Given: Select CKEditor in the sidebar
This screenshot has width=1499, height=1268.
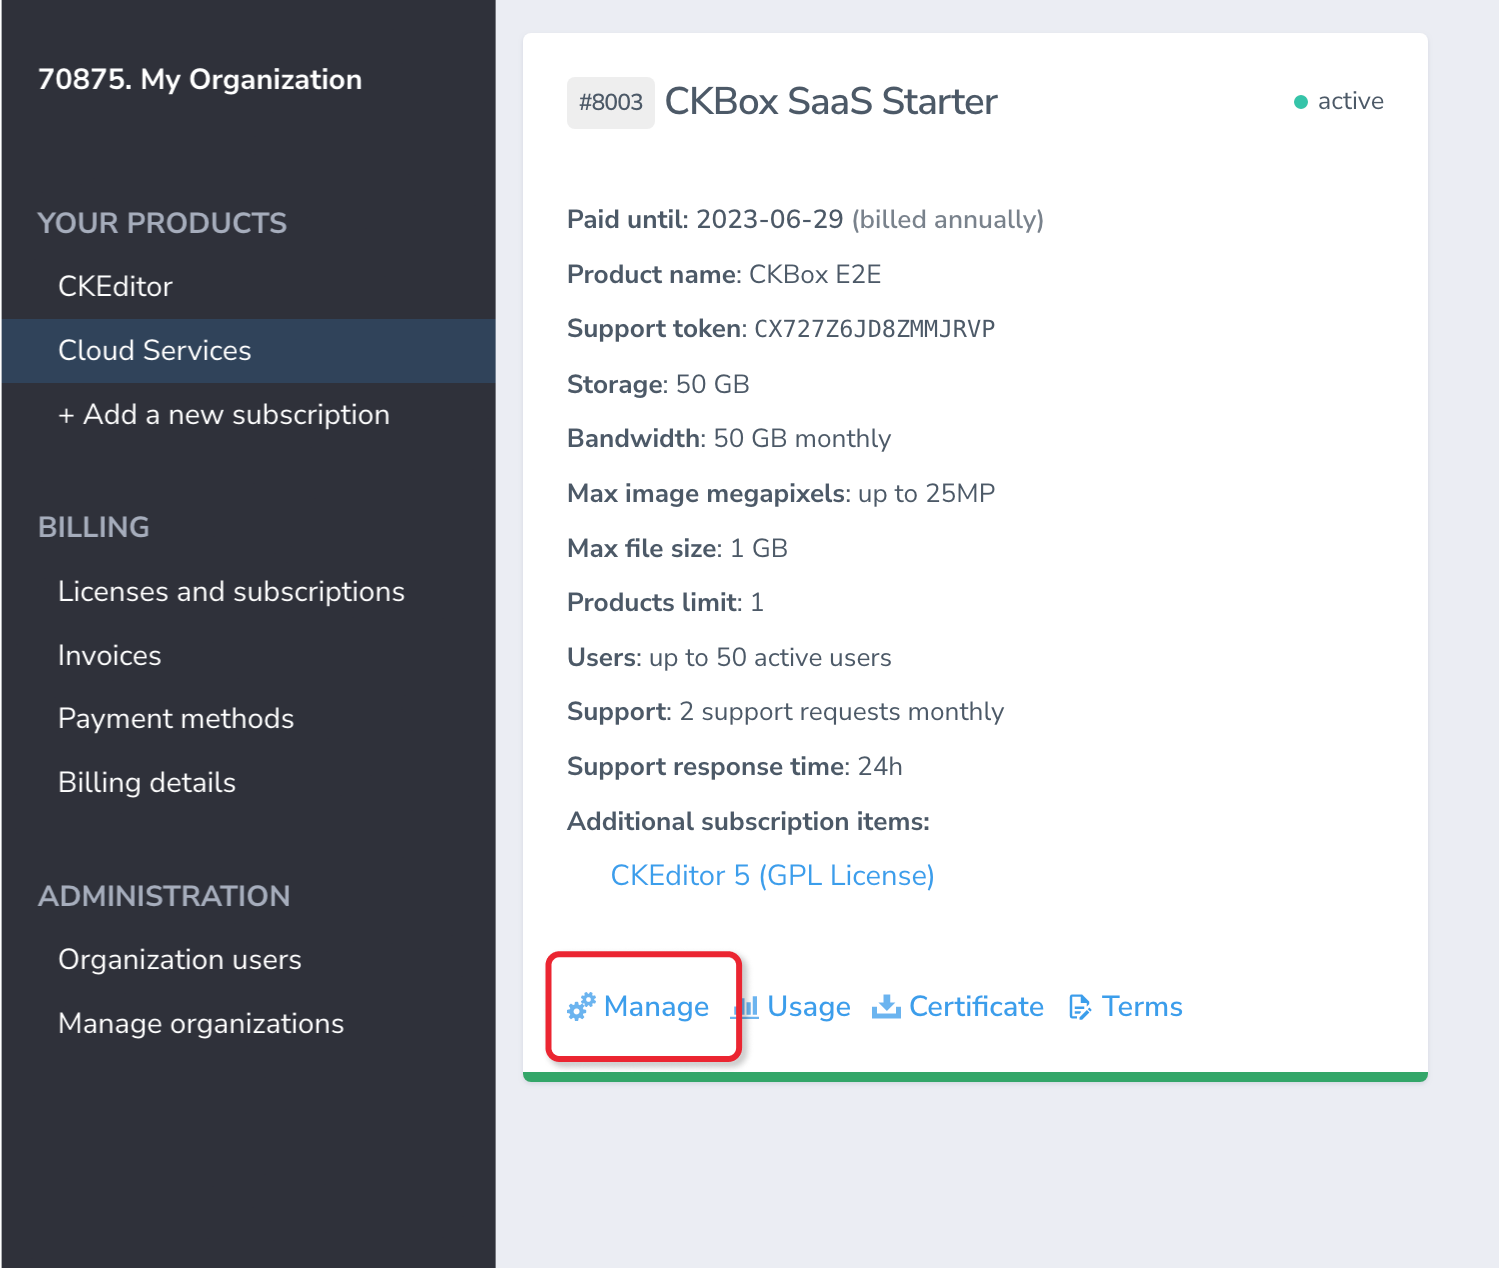Looking at the screenshot, I should click(116, 286).
